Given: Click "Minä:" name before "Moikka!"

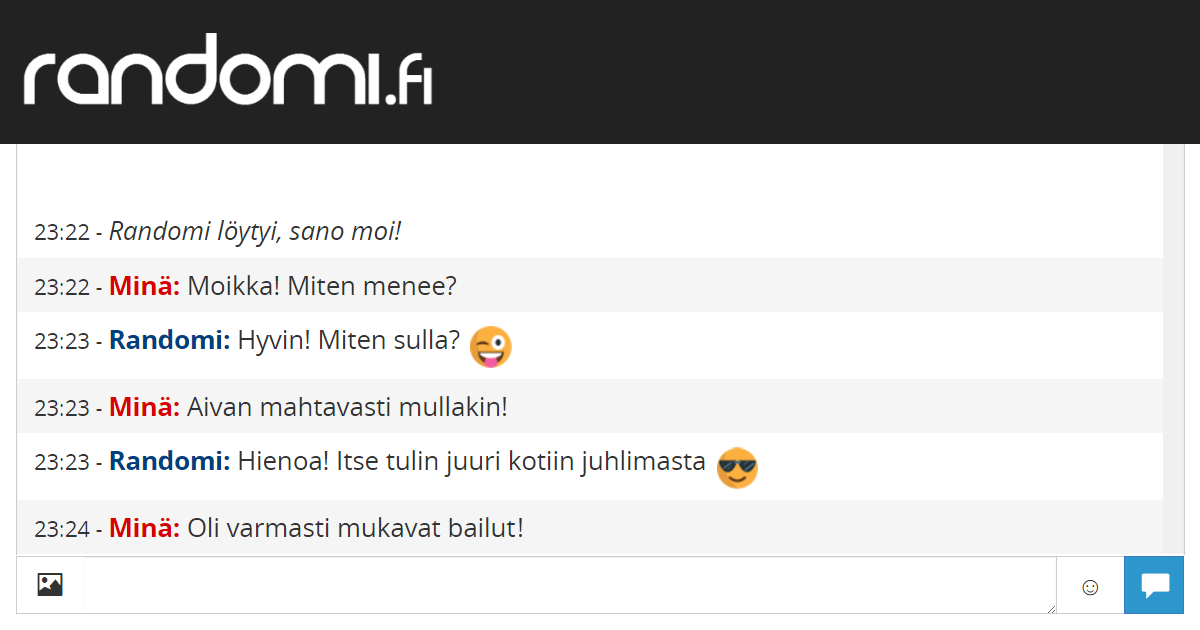Looking at the screenshot, I should coord(144,287).
